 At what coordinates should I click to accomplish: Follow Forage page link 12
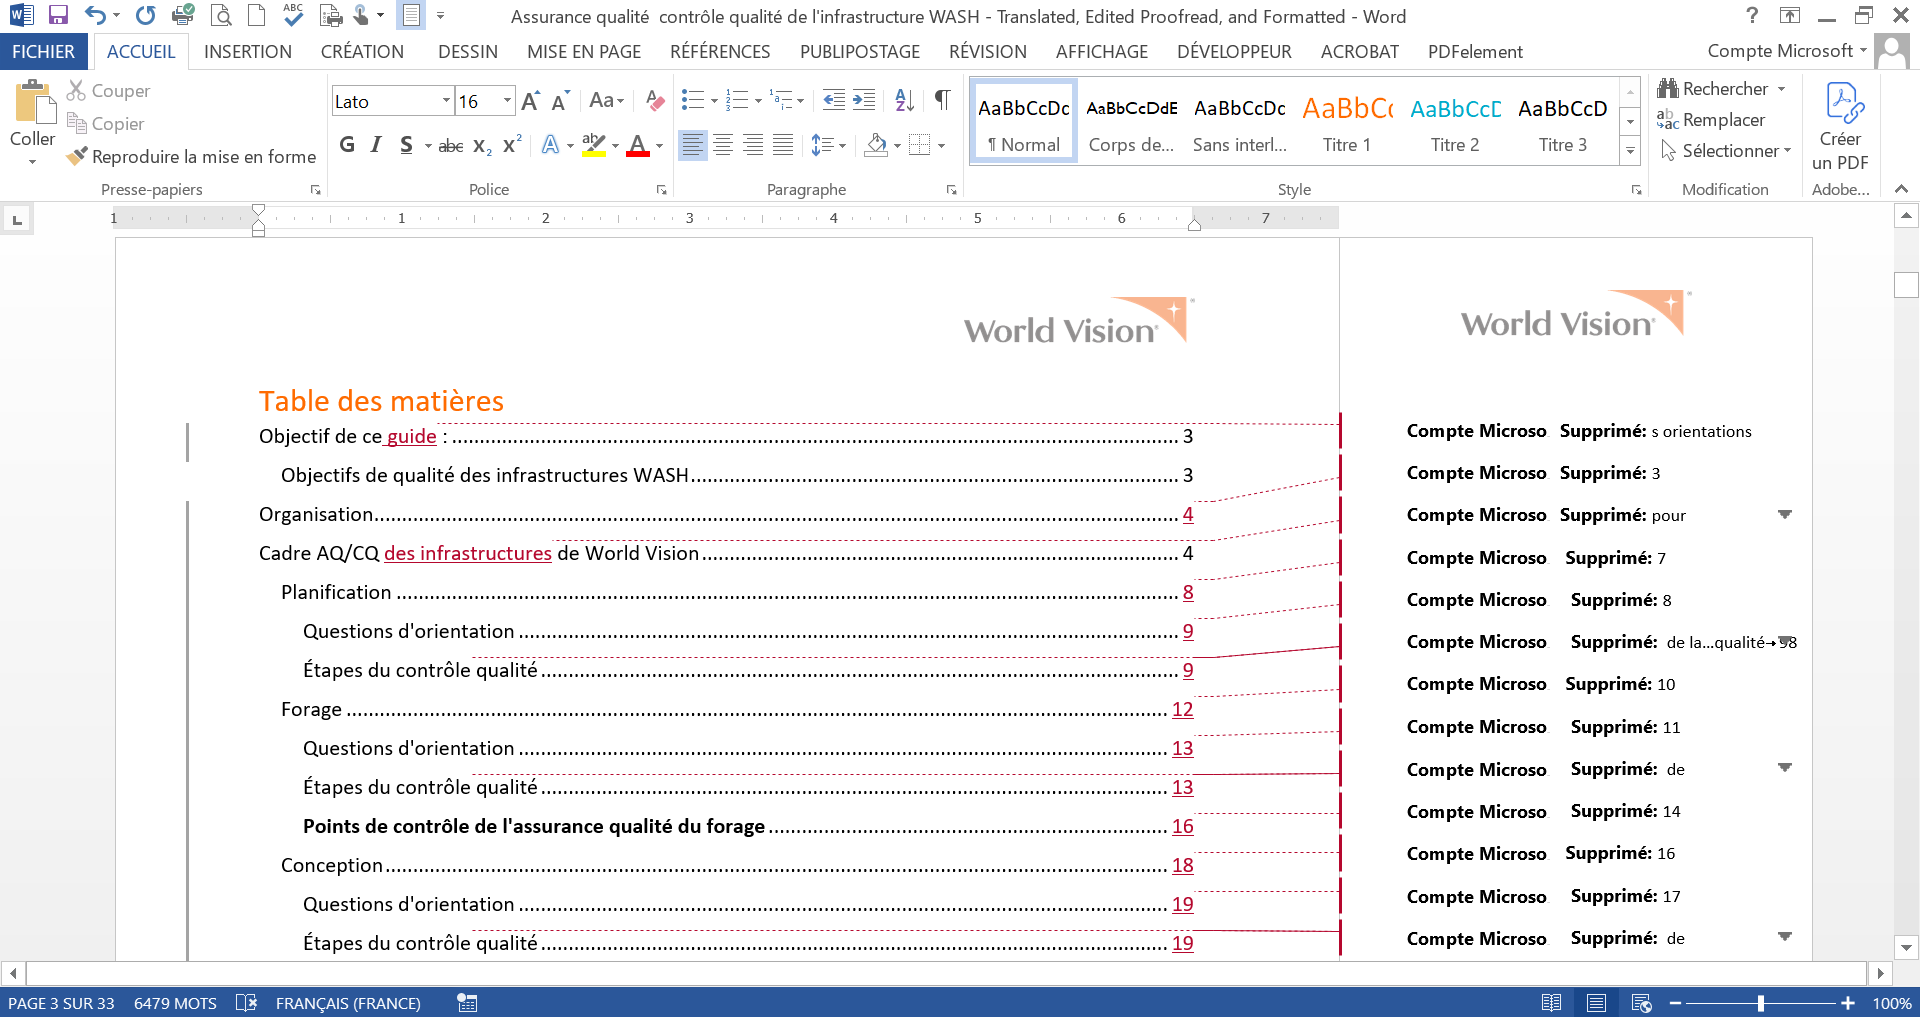coord(1182,709)
